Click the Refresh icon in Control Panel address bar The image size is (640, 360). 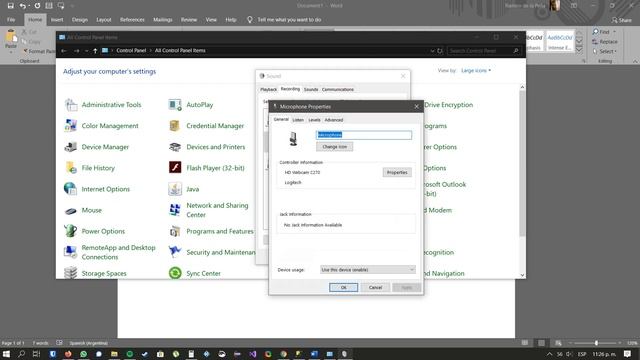click(440, 51)
